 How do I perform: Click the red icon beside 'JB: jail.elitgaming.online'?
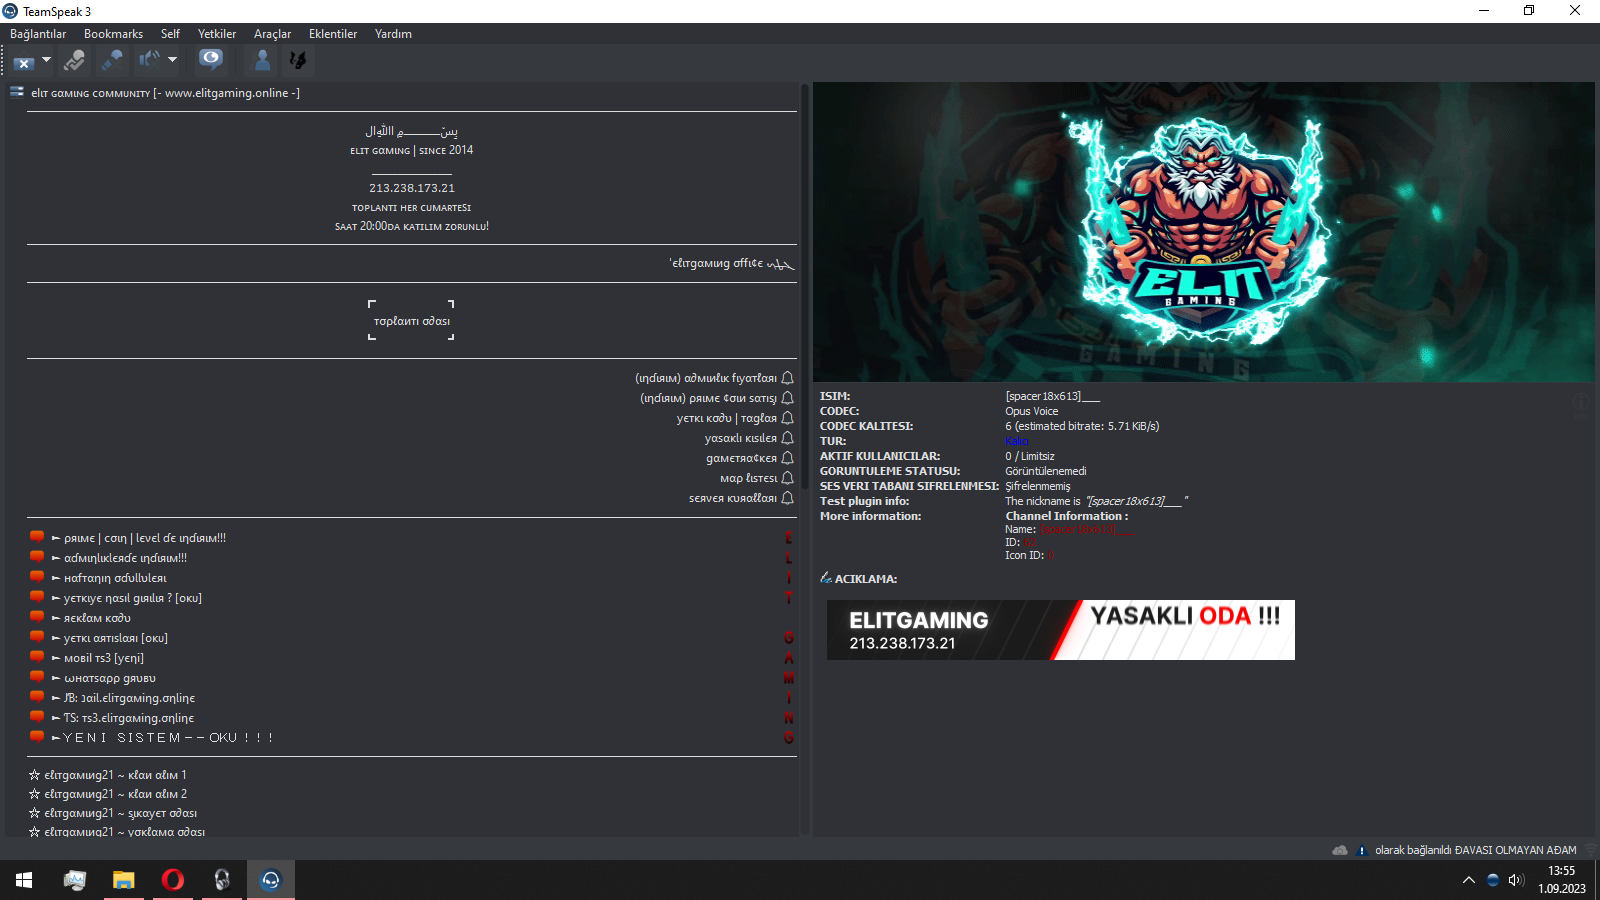coord(37,697)
